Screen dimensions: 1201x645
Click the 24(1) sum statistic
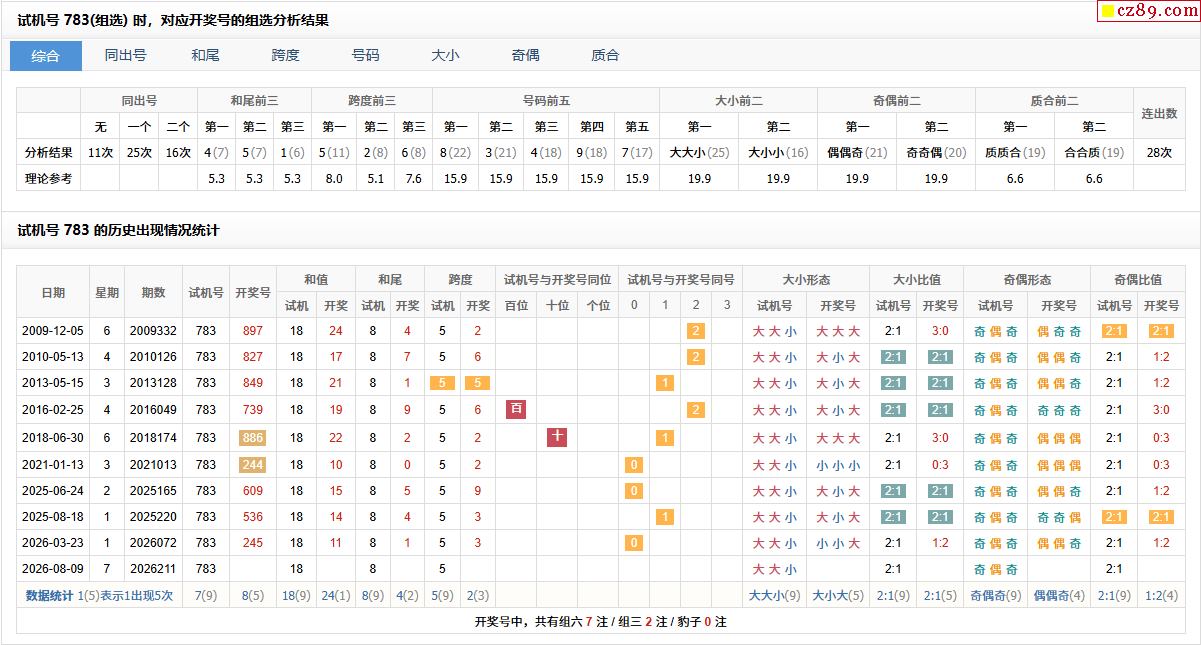click(335, 595)
